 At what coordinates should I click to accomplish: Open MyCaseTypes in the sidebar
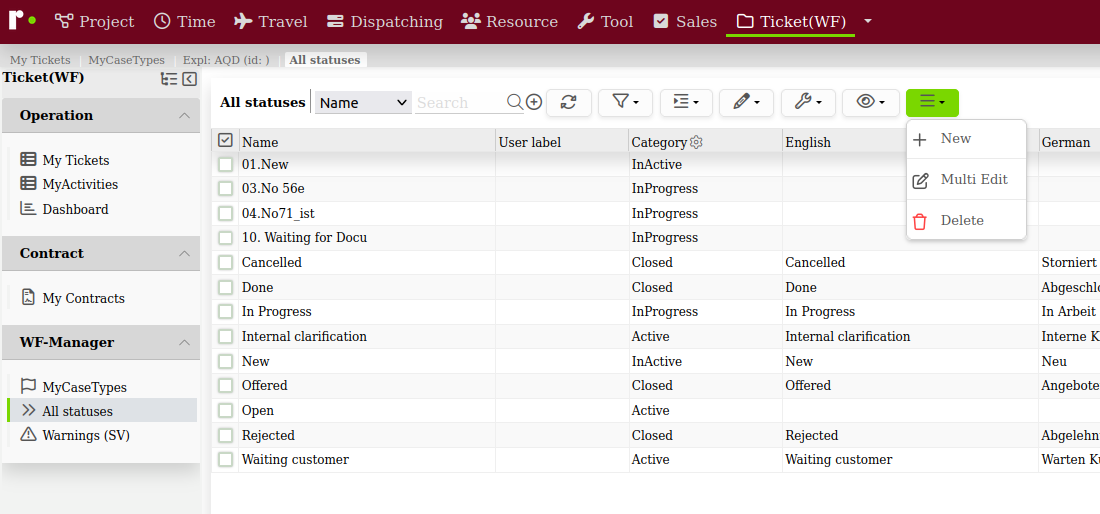click(84, 387)
